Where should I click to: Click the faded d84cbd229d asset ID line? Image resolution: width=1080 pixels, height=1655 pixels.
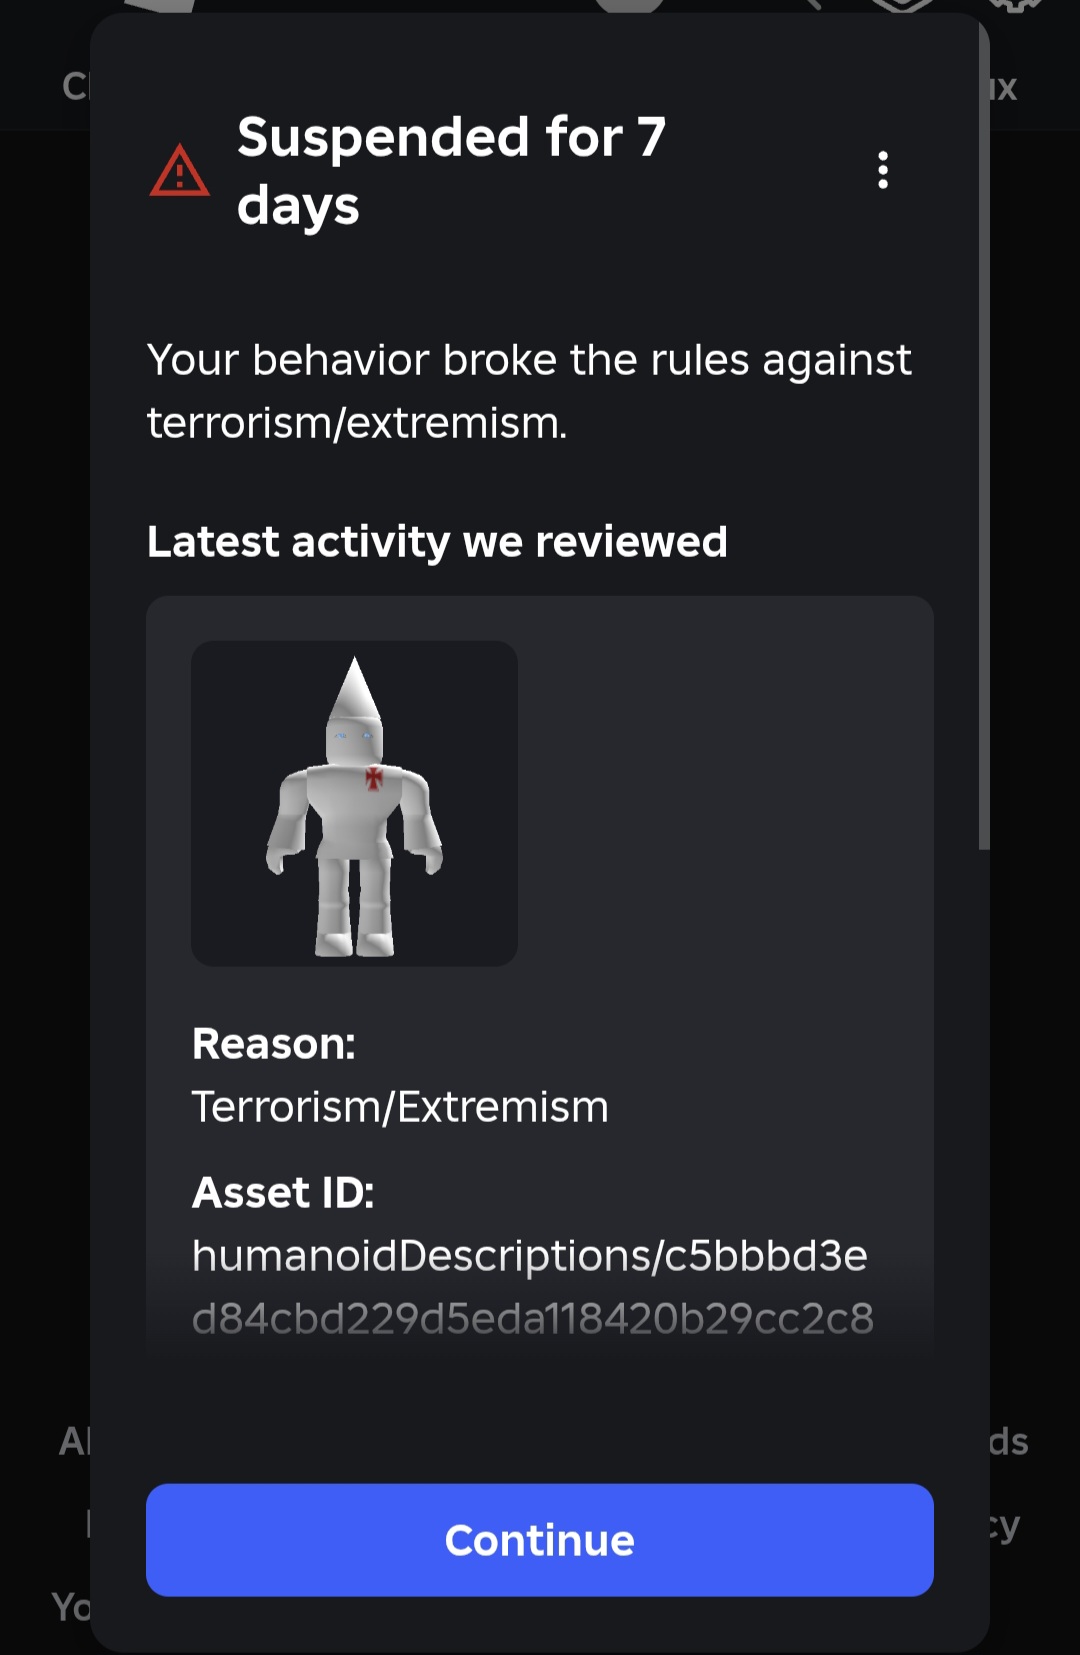[533, 1319]
